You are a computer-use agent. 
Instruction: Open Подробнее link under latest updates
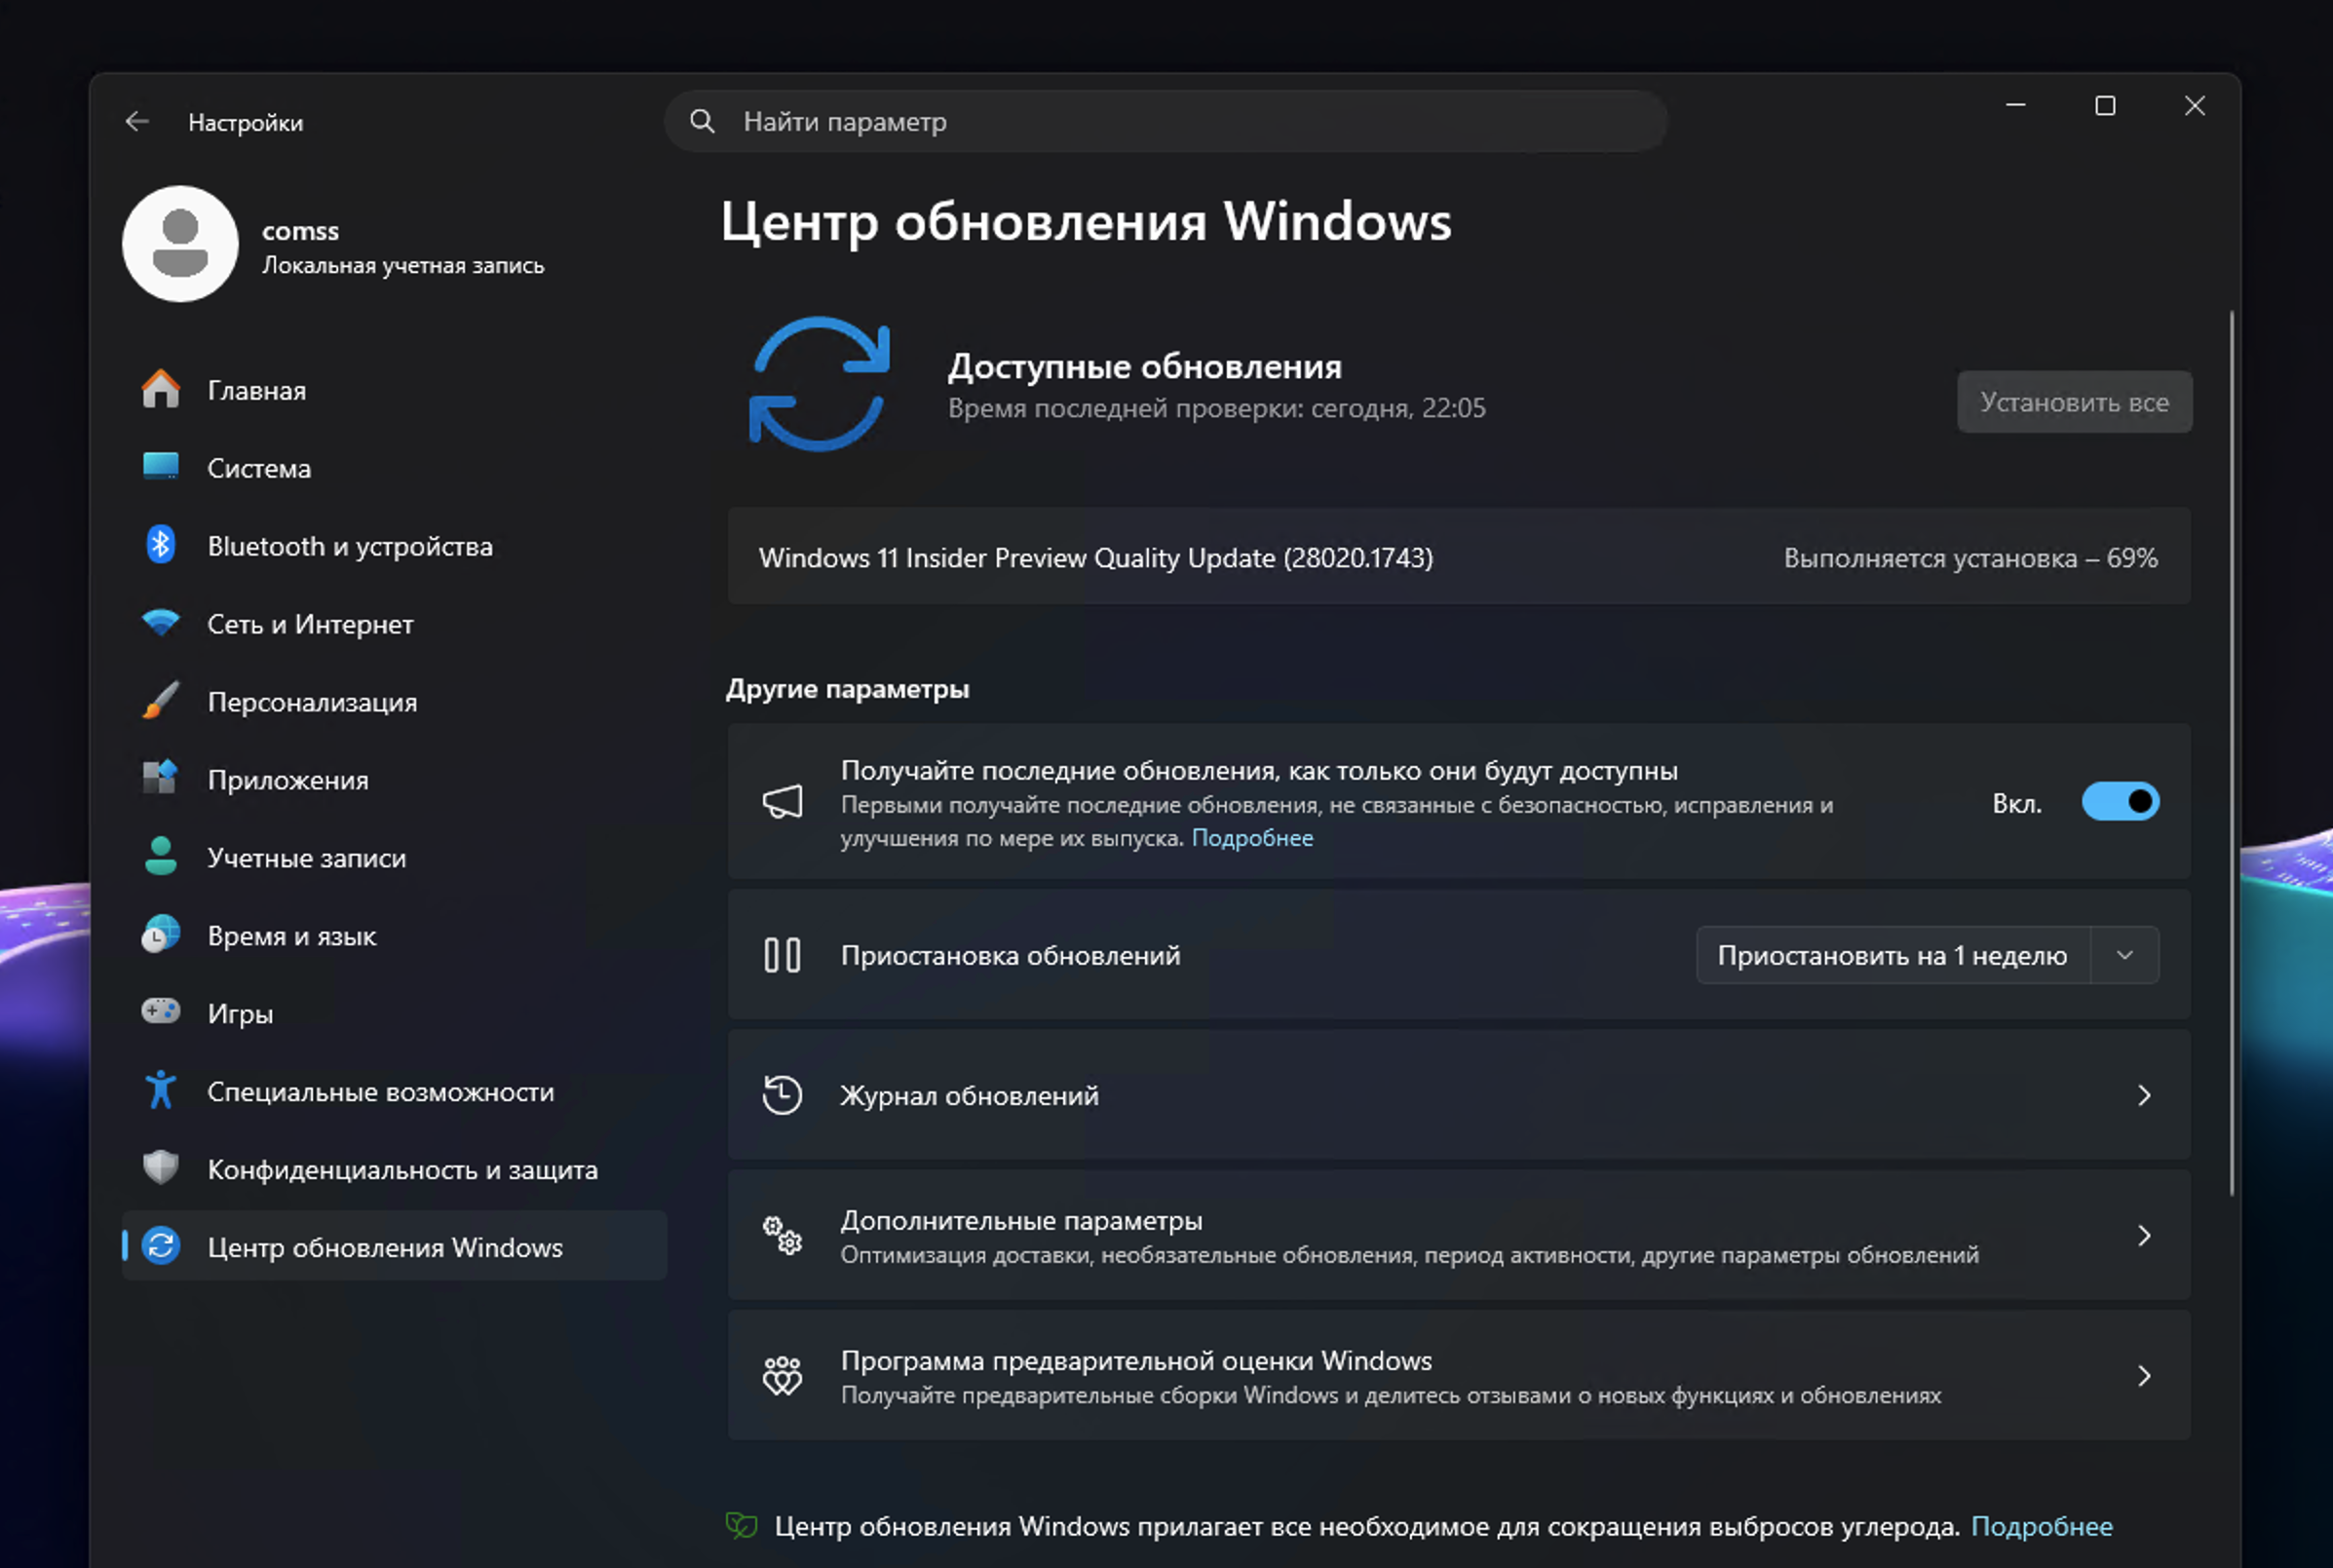pyautogui.click(x=1252, y=838)
